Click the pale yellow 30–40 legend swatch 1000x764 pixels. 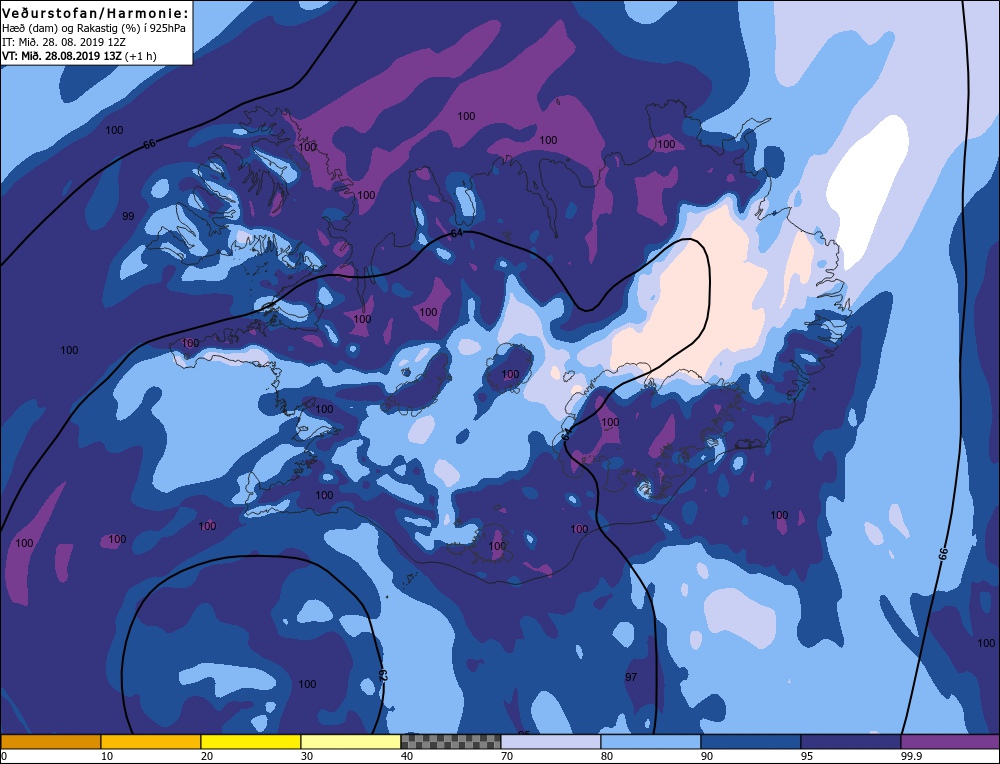click(351, 742)
